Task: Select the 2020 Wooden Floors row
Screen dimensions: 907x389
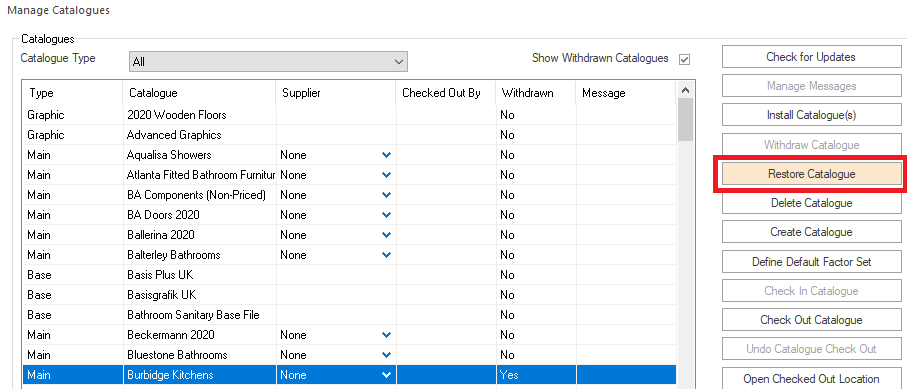Action: [x=349, y=115]
